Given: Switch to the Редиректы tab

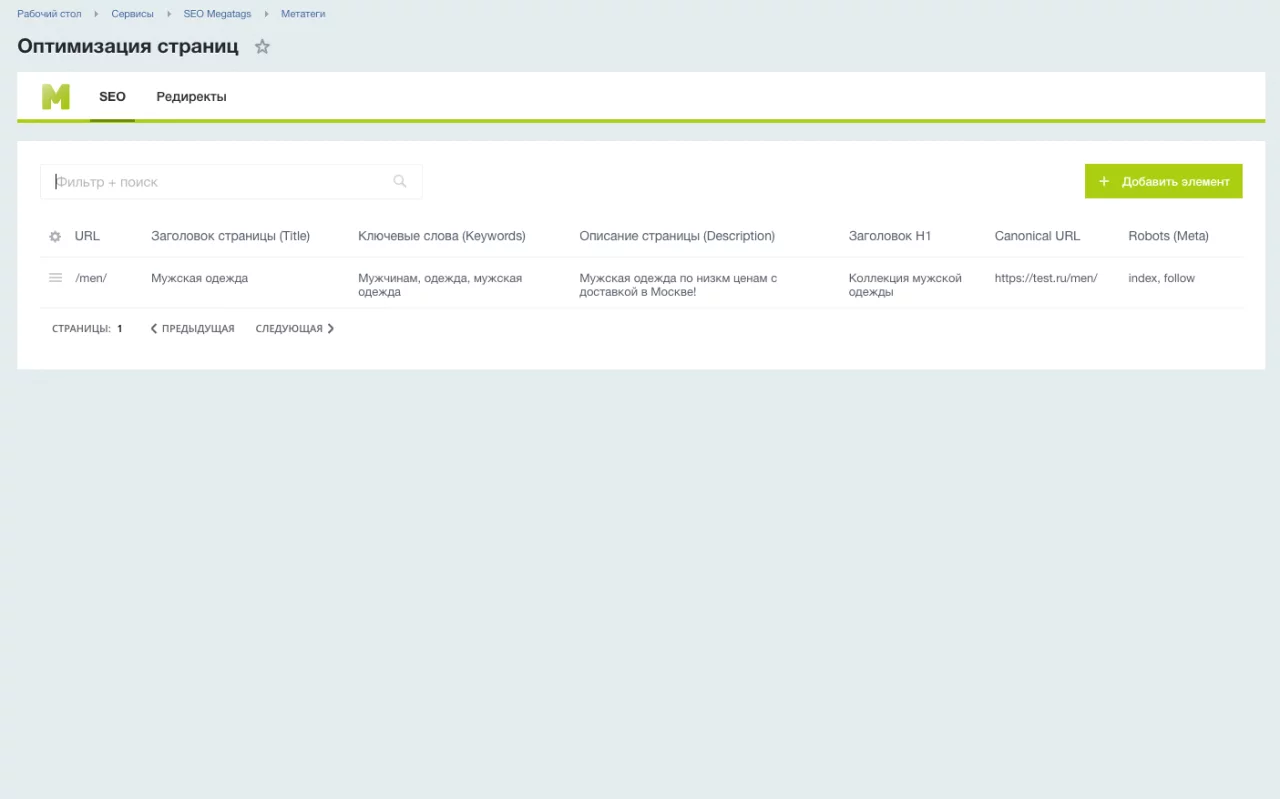Looking at the screenshot, I should tap(191, 97).
